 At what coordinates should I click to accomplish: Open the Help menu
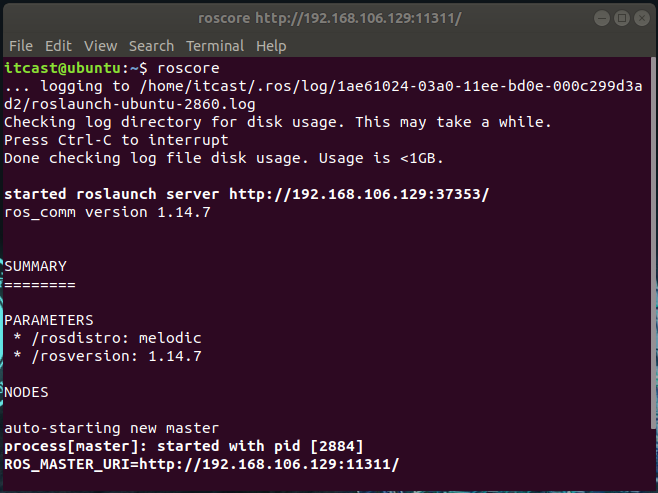271,46
